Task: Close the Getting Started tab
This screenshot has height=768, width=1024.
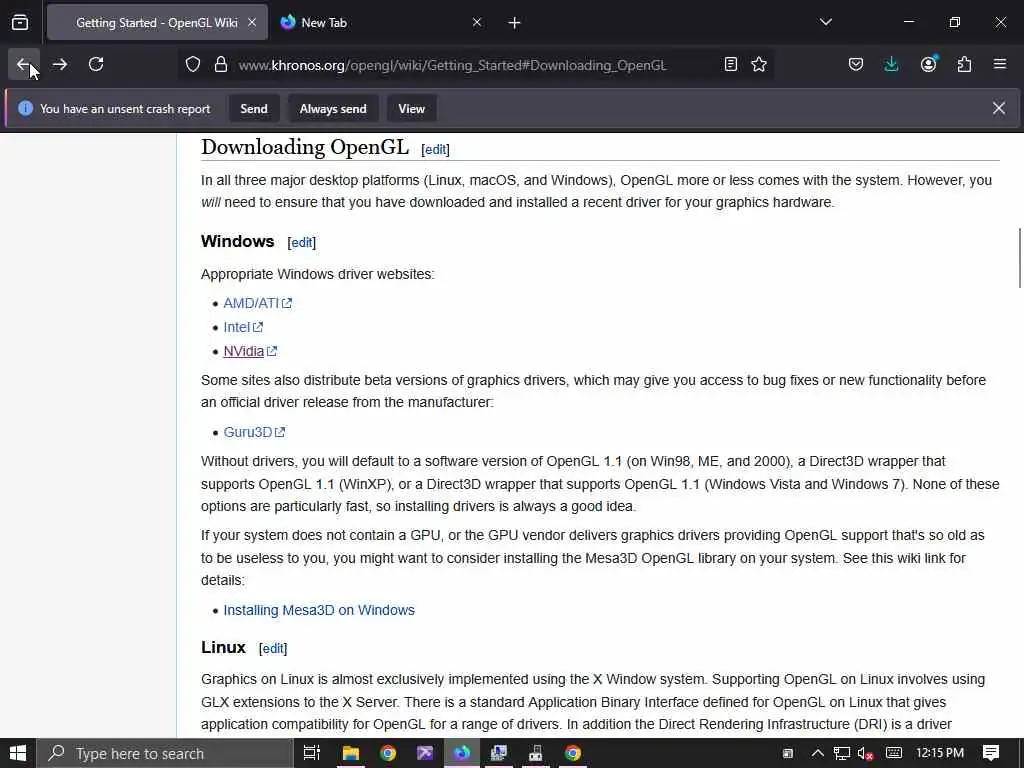Action: click(x=252, y=23)
